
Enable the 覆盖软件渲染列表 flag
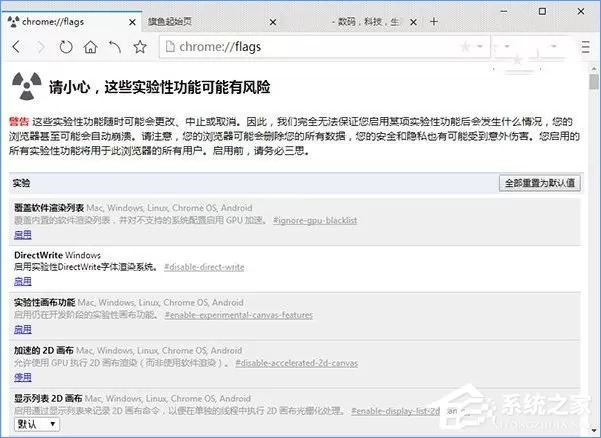pos(23,235)
